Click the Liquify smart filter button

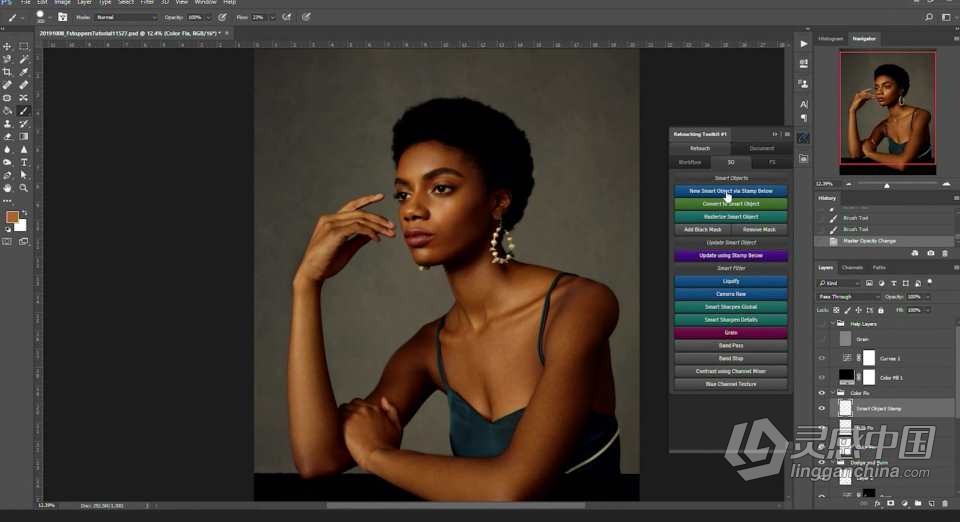pos(731,281)
